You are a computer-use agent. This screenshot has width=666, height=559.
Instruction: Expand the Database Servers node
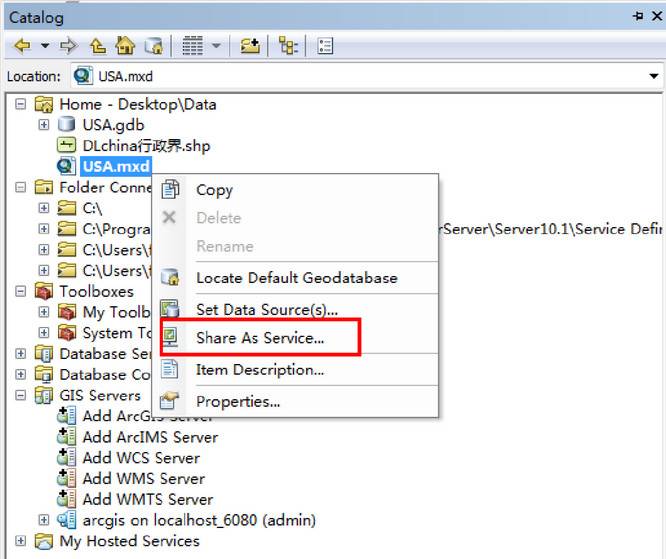20,353
